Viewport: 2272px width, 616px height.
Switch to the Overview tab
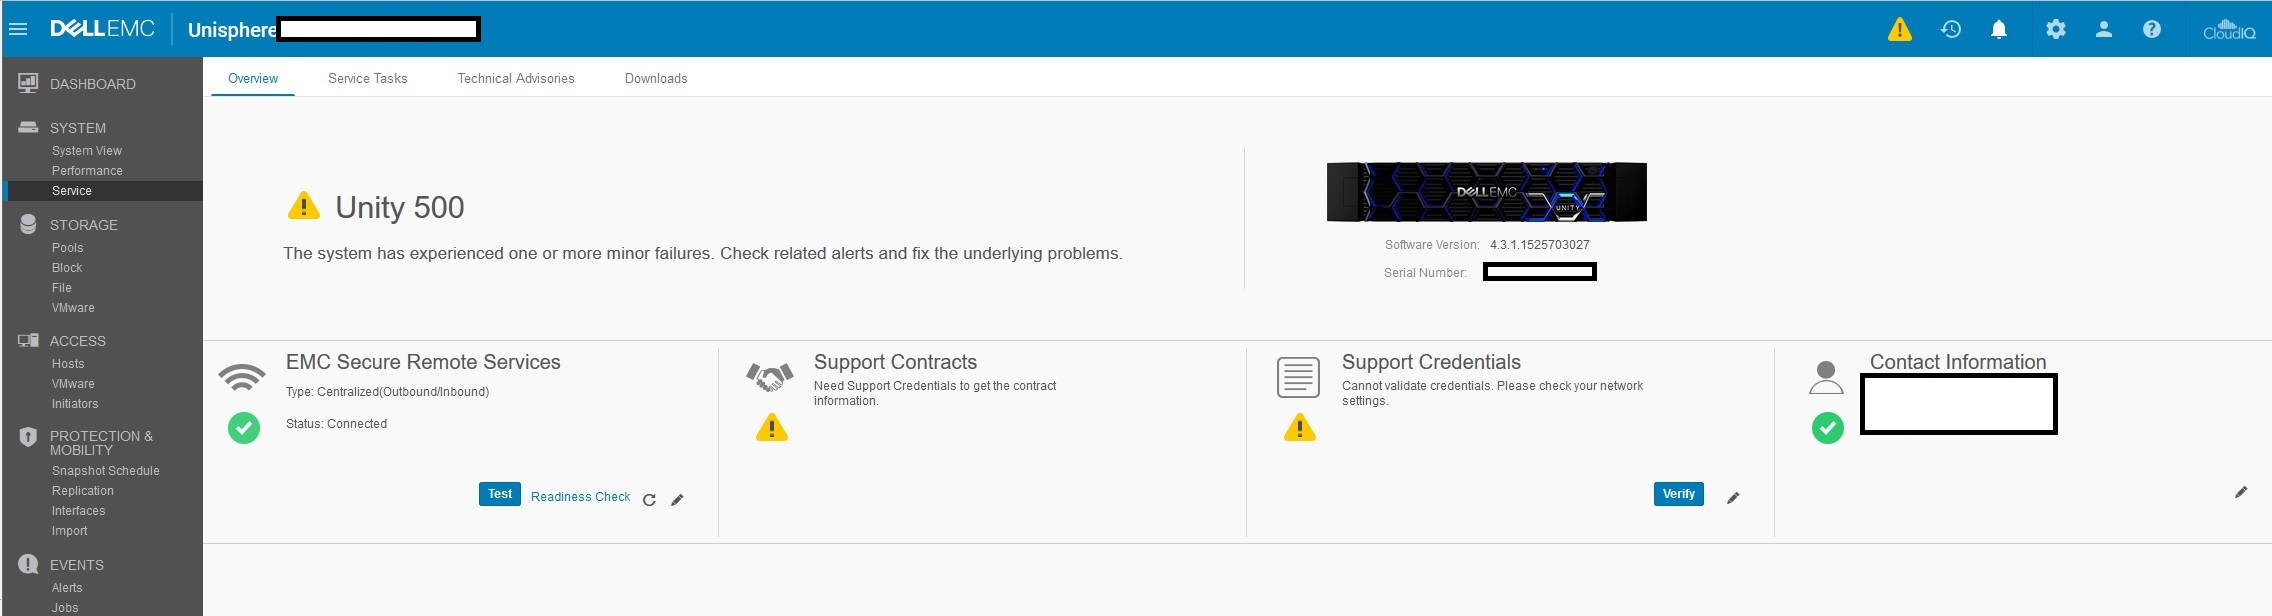[x=253, y=78]
